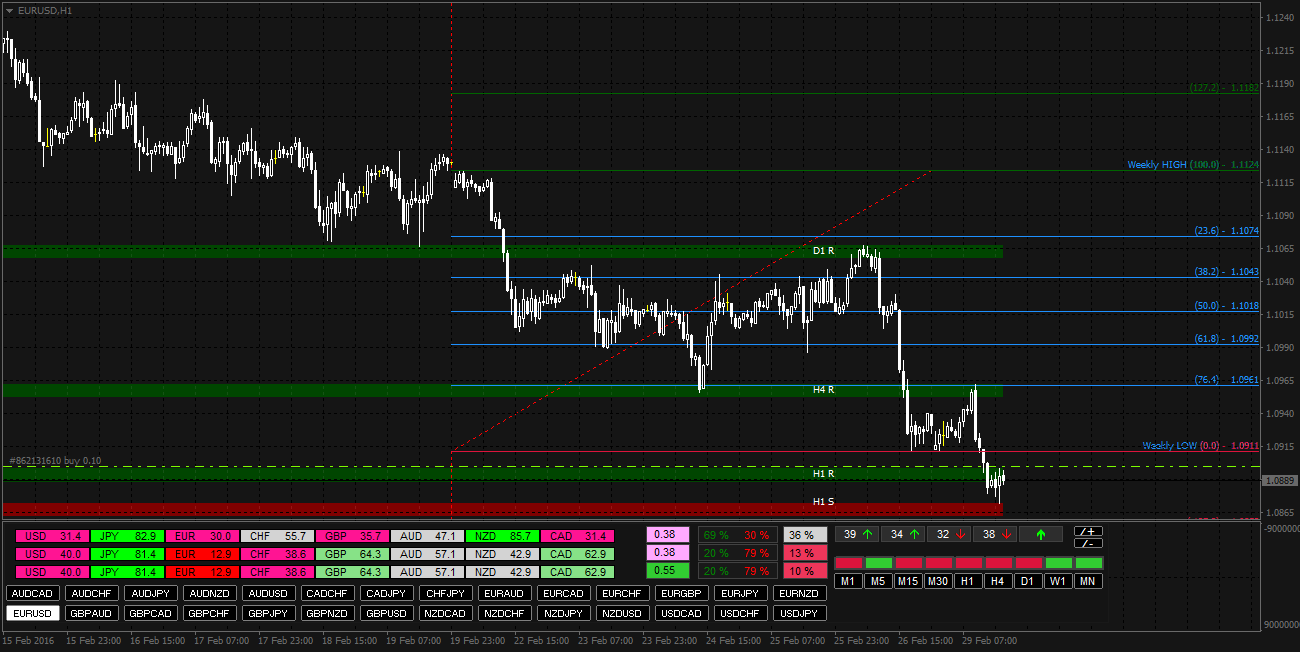Click the Weekly LOW (0.0) label

click(x=1201, y=446)
